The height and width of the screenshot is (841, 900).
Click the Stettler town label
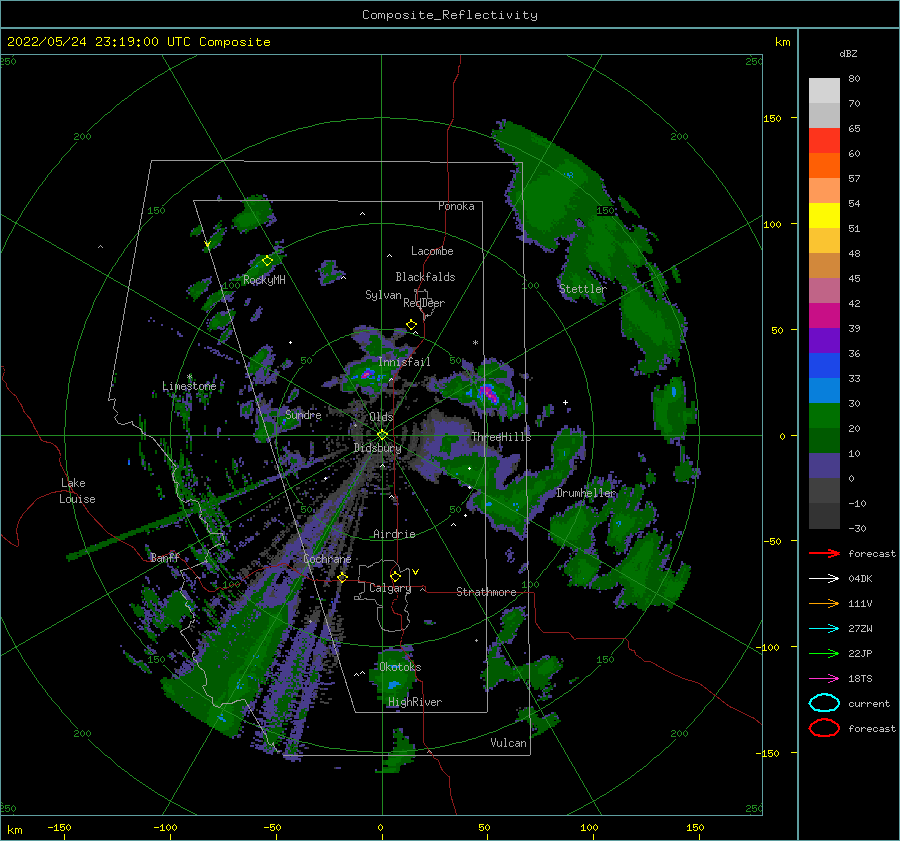click(x=582, y=289)
